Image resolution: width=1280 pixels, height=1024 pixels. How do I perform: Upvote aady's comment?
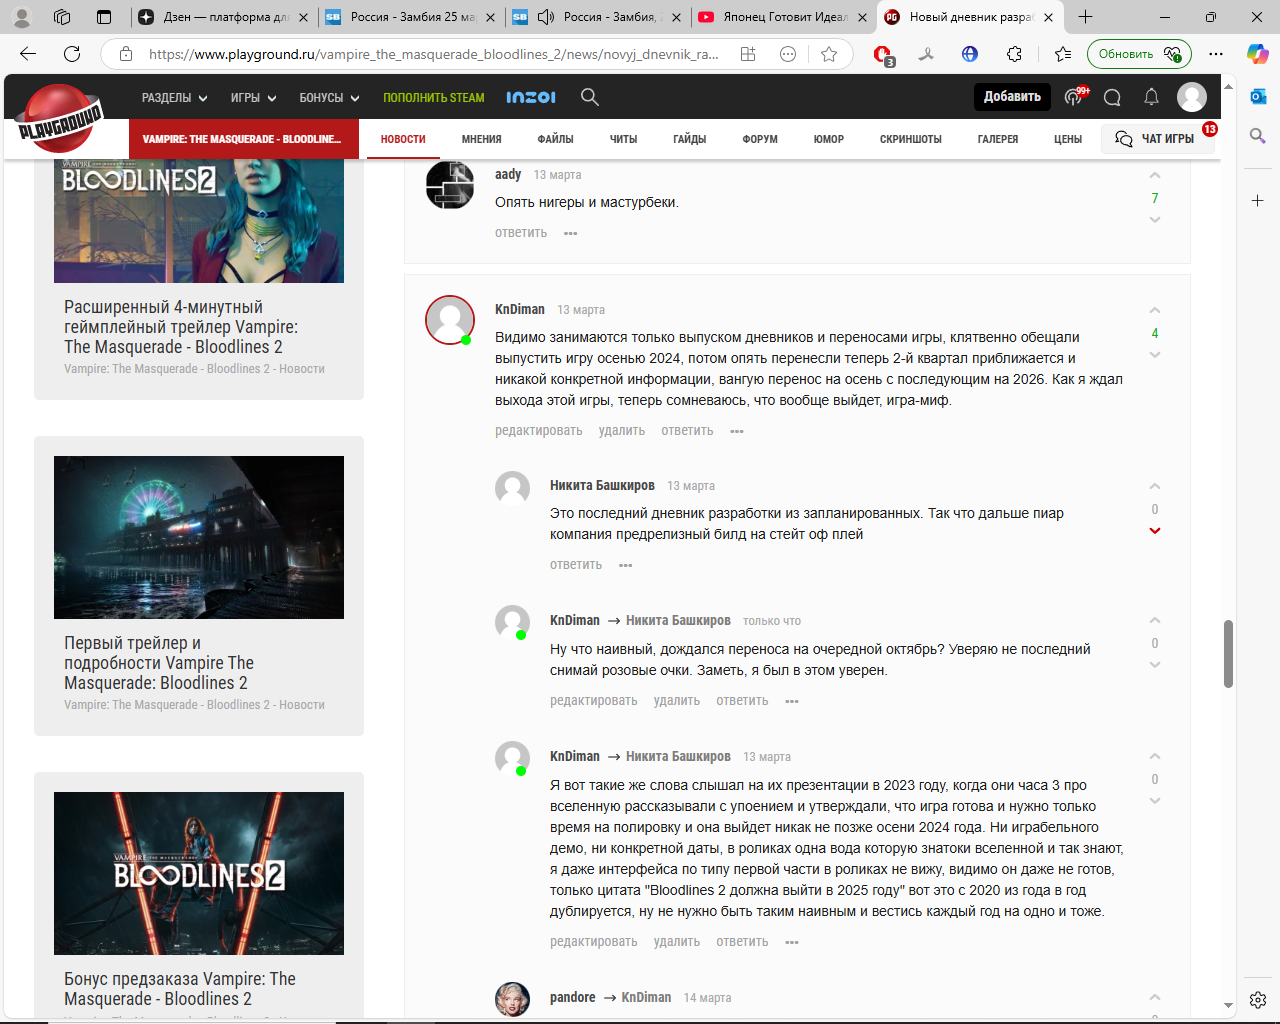pos(1155,176)
